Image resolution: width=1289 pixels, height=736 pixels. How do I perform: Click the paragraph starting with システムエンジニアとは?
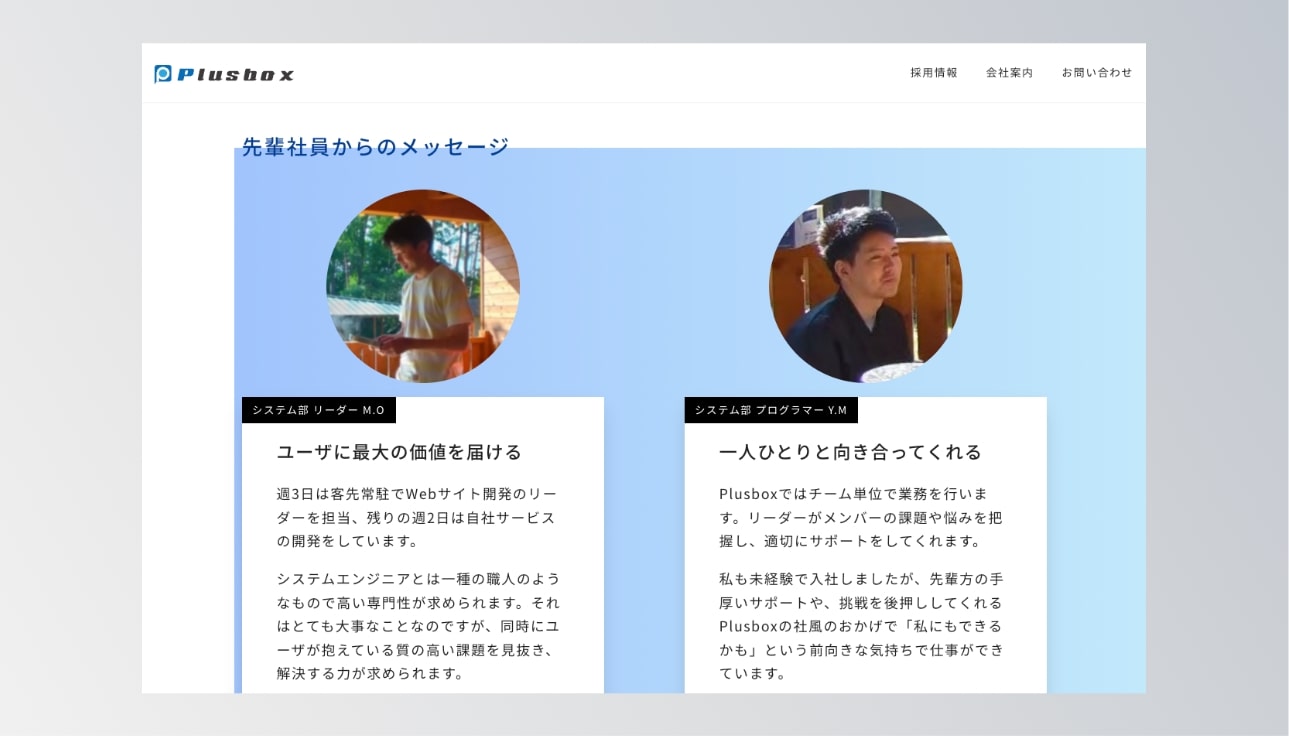[418, 626]
